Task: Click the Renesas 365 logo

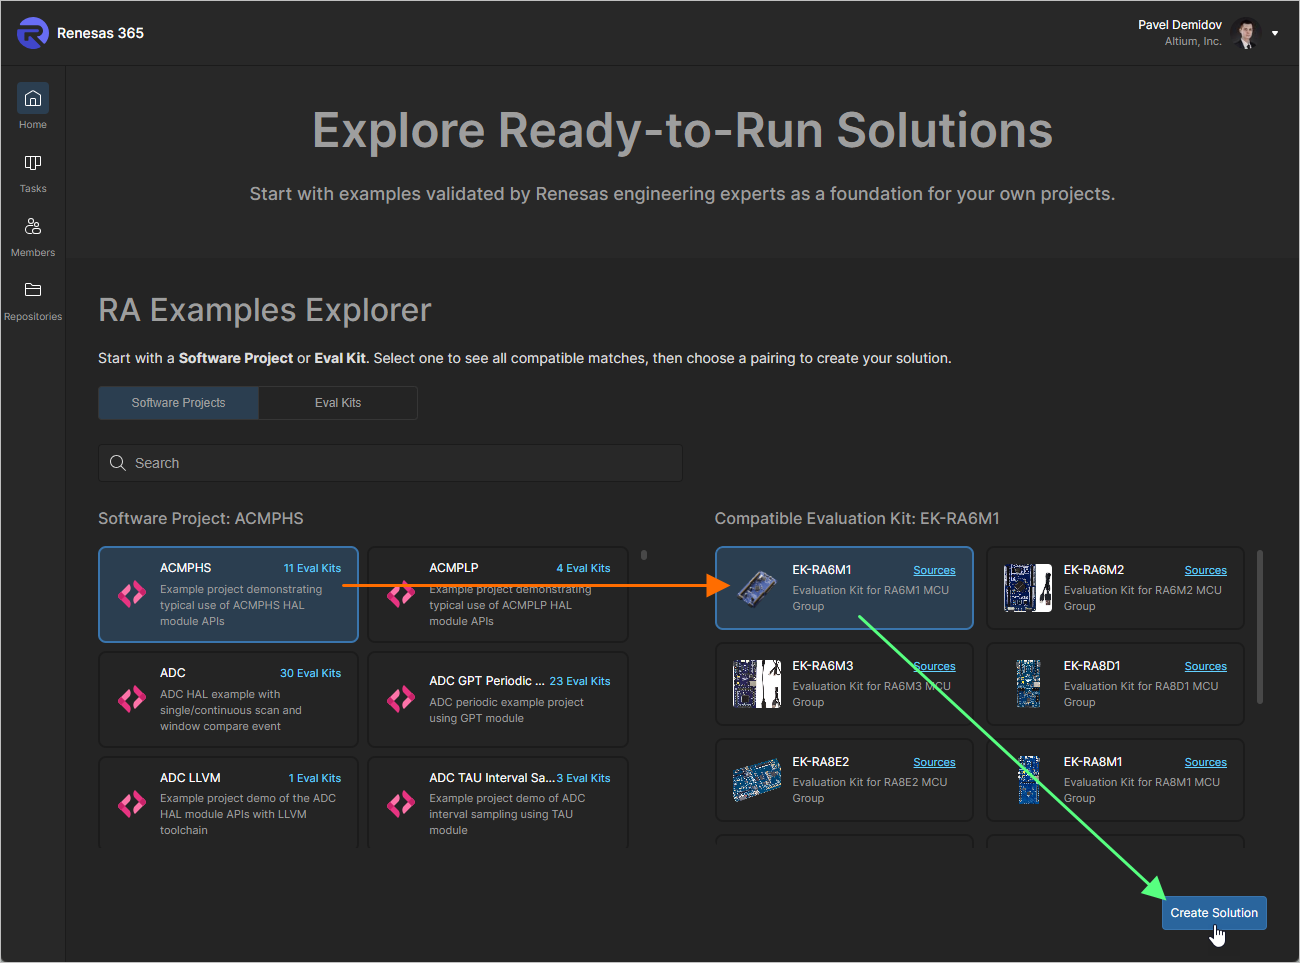Action: tap(33, 33)
